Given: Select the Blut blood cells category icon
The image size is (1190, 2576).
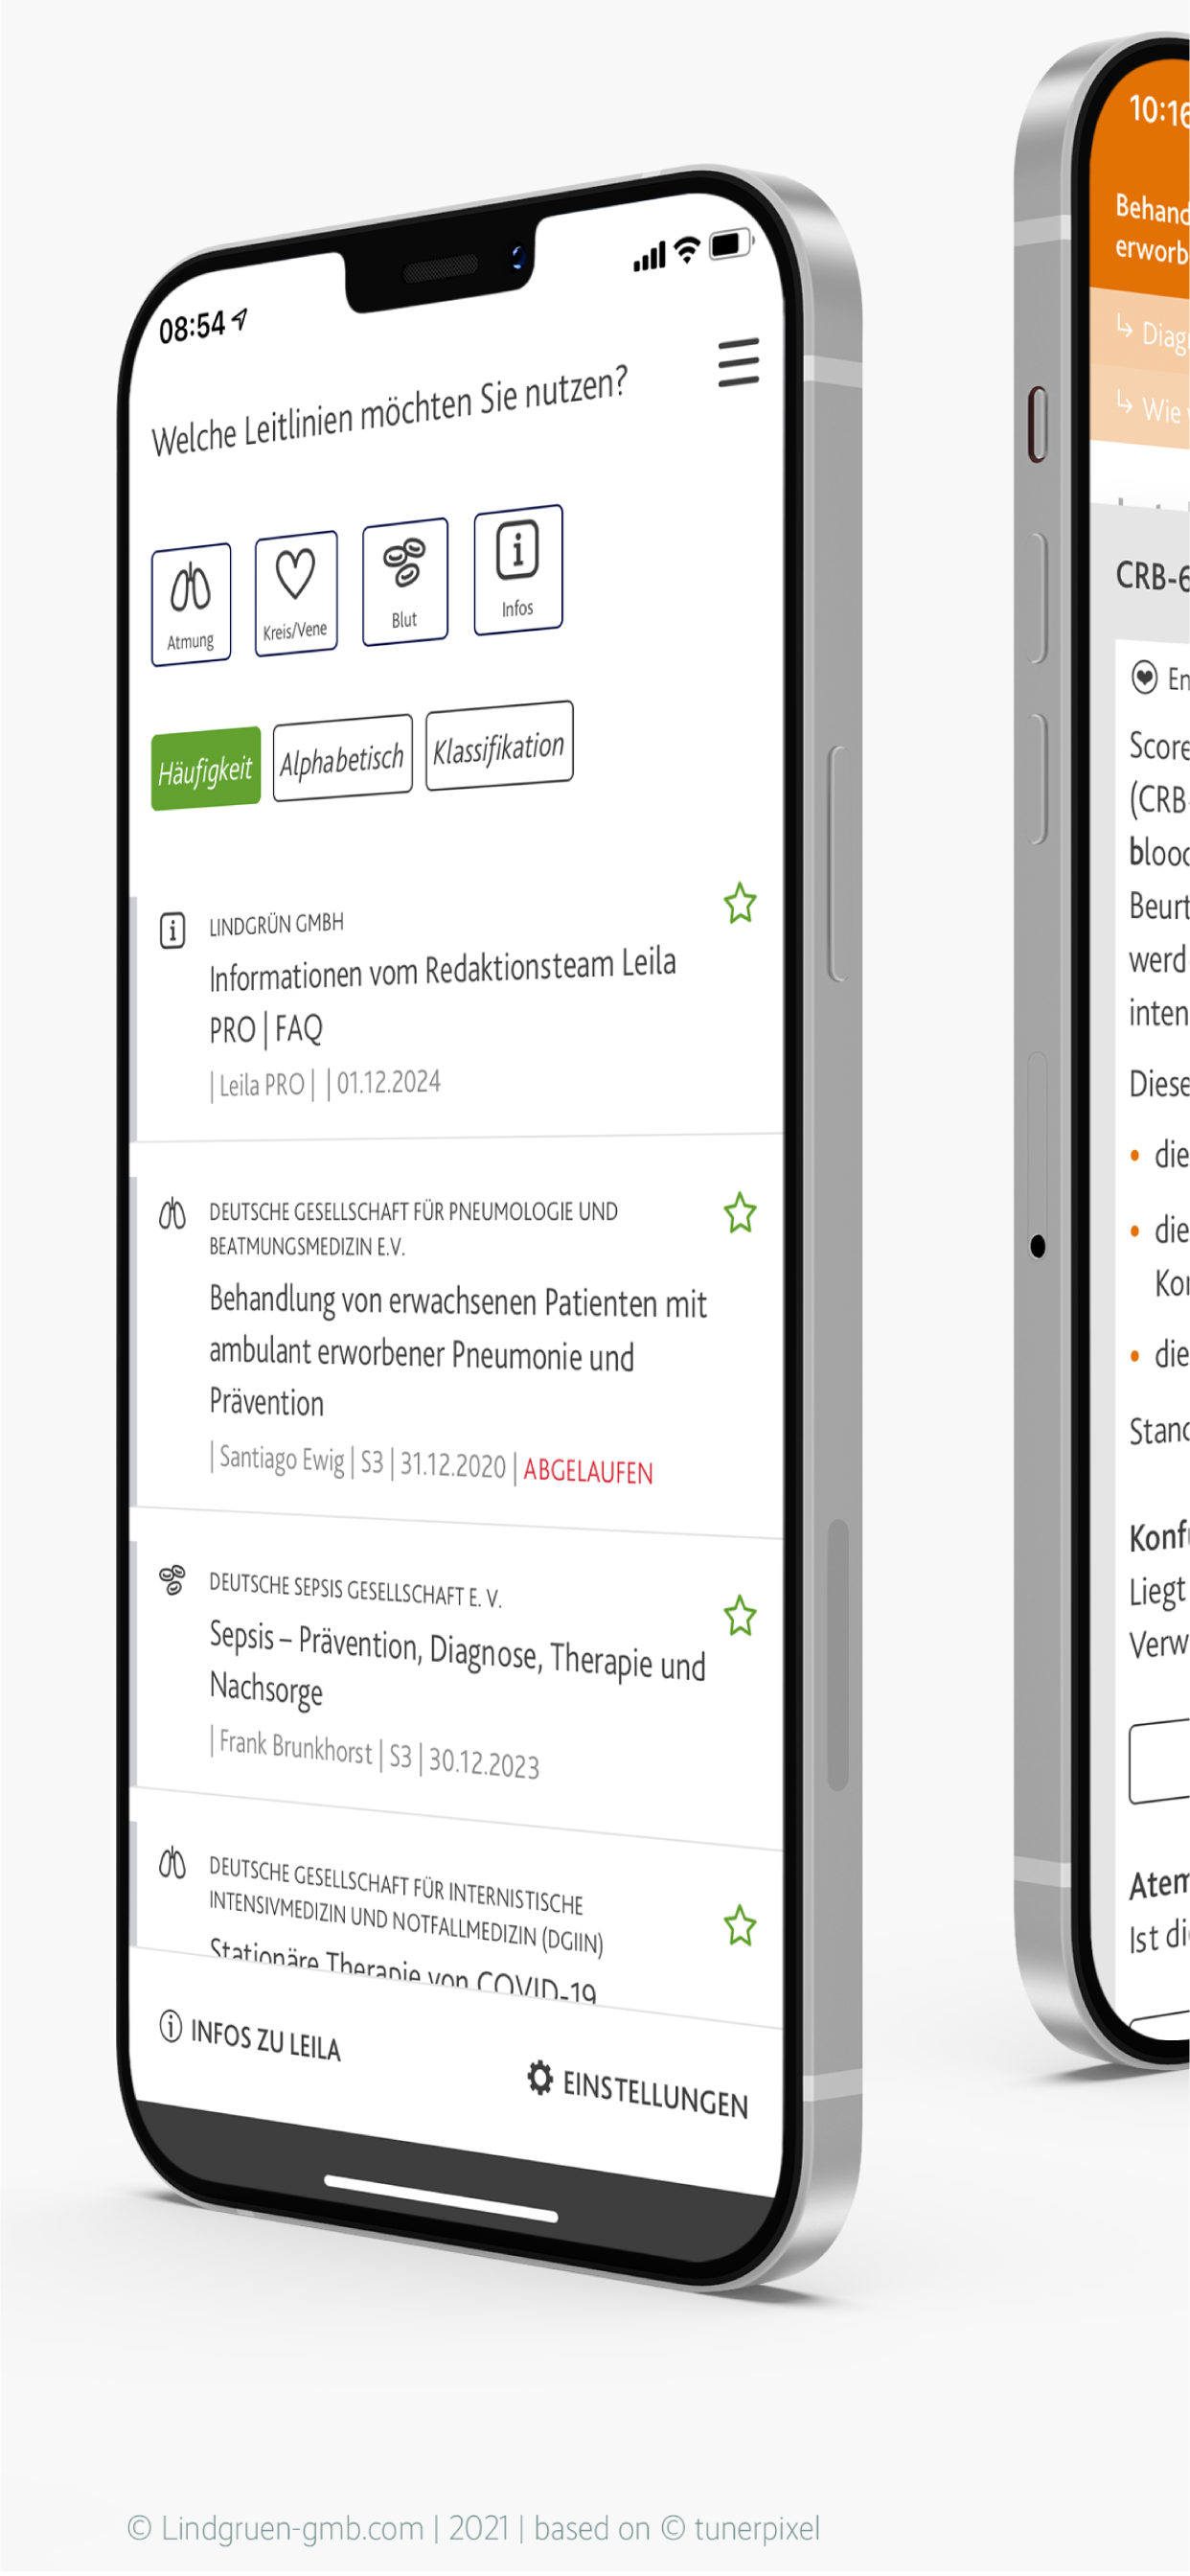Looking at the screenshot, I should [x=405, y=581].
